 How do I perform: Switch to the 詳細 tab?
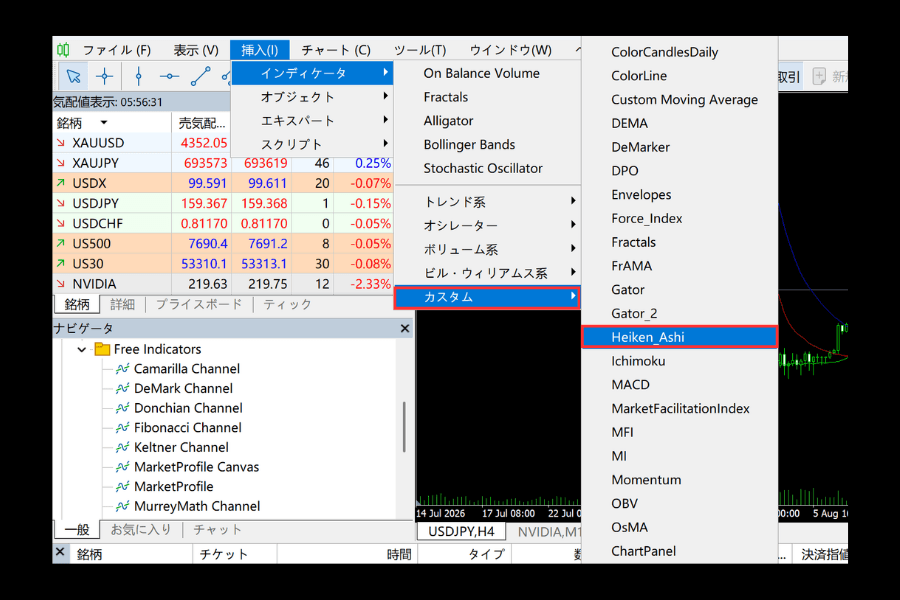122,304
